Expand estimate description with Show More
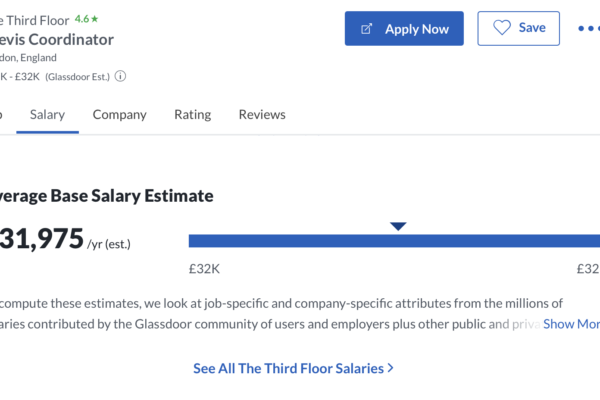 (571, 324)
